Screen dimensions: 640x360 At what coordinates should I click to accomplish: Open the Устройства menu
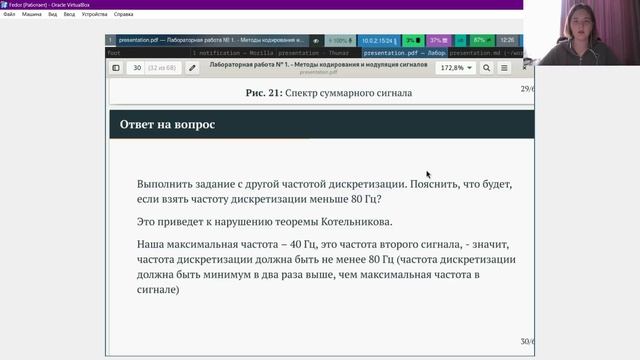[x=94, y=14]
